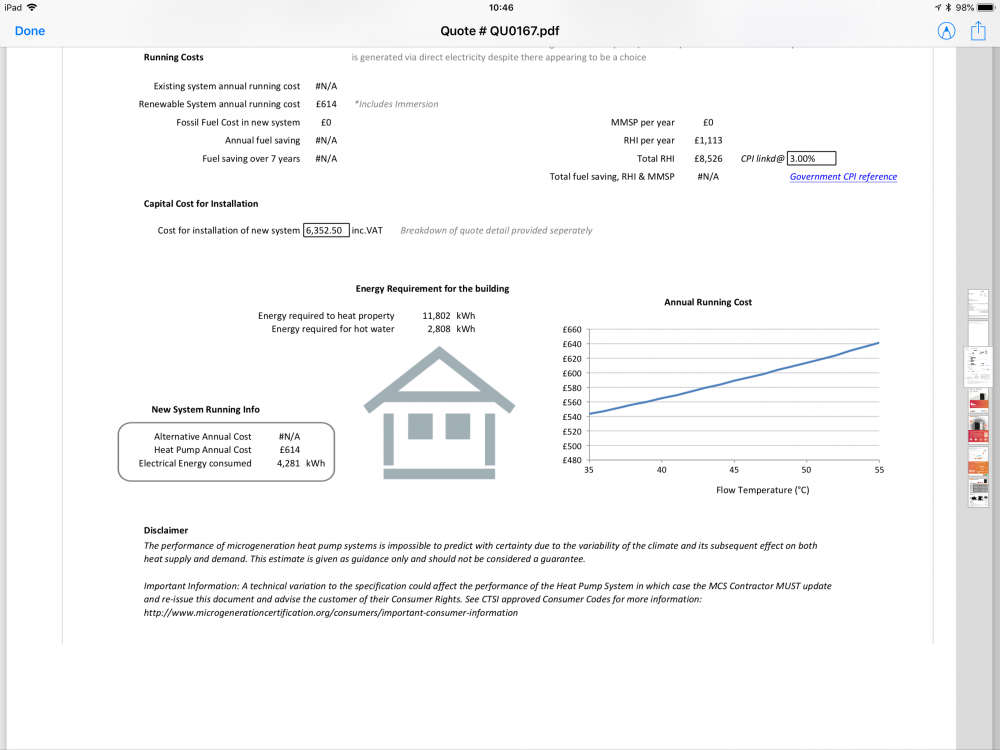Image resolution: width=1000 pixels, height=750 pixels.
Task: Jump to the orange chart page thumbnail
Action: tap(978, 460)
